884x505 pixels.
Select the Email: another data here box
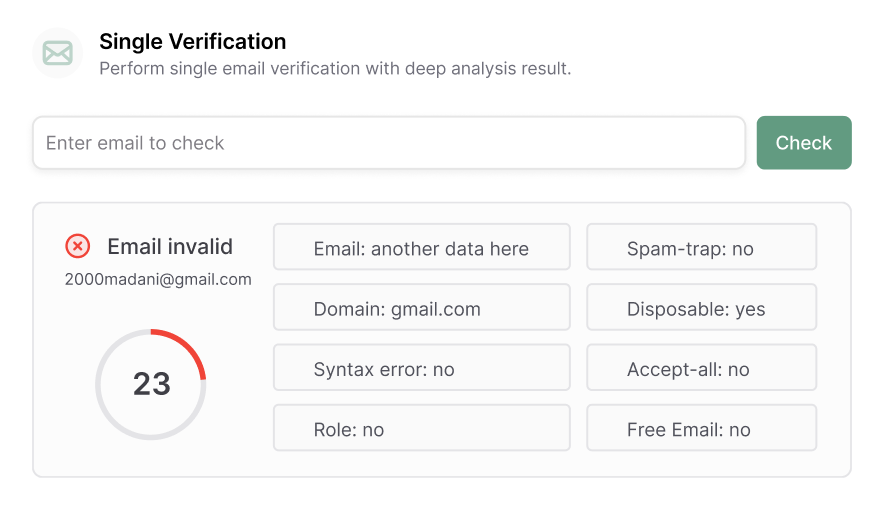[x=422, y=247]
